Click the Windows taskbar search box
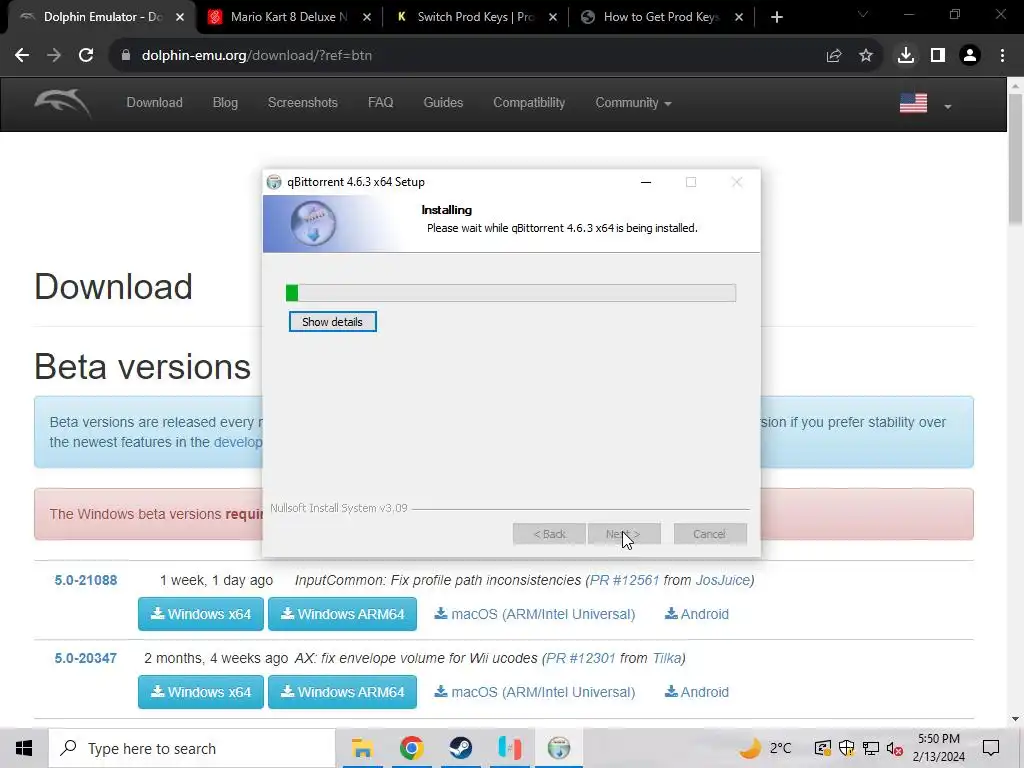This screenshot has width=1024, height=768. [192, 748]
